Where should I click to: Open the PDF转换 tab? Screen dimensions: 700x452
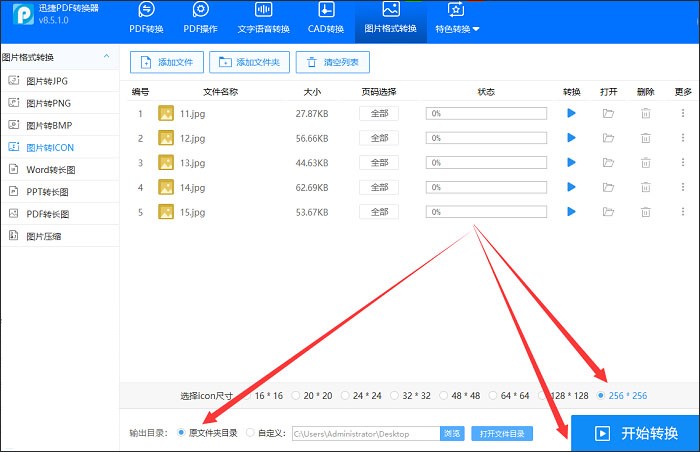(146, 19)
